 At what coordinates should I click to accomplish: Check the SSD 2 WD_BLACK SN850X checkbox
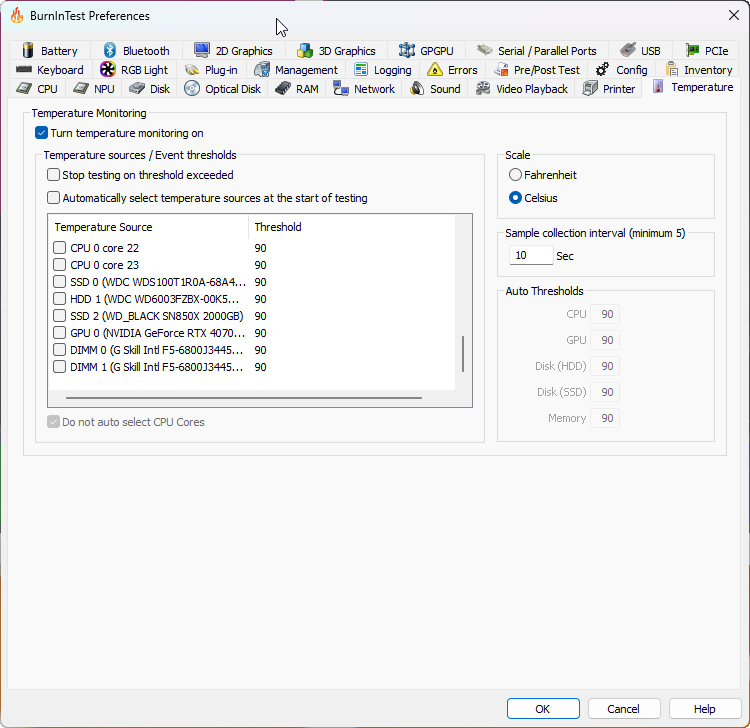coord(59,316)
